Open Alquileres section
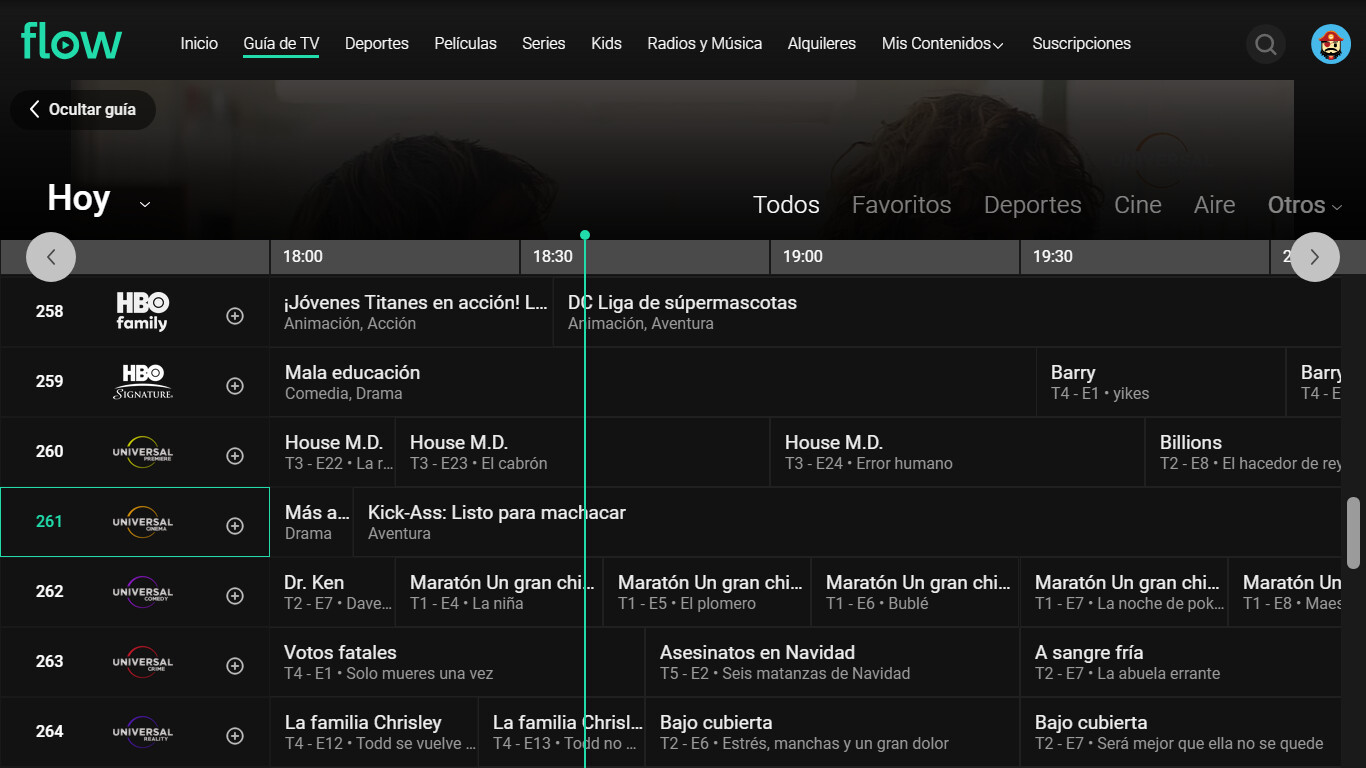1366x768 pixels. pyautogui.click(x=822, y=44)
